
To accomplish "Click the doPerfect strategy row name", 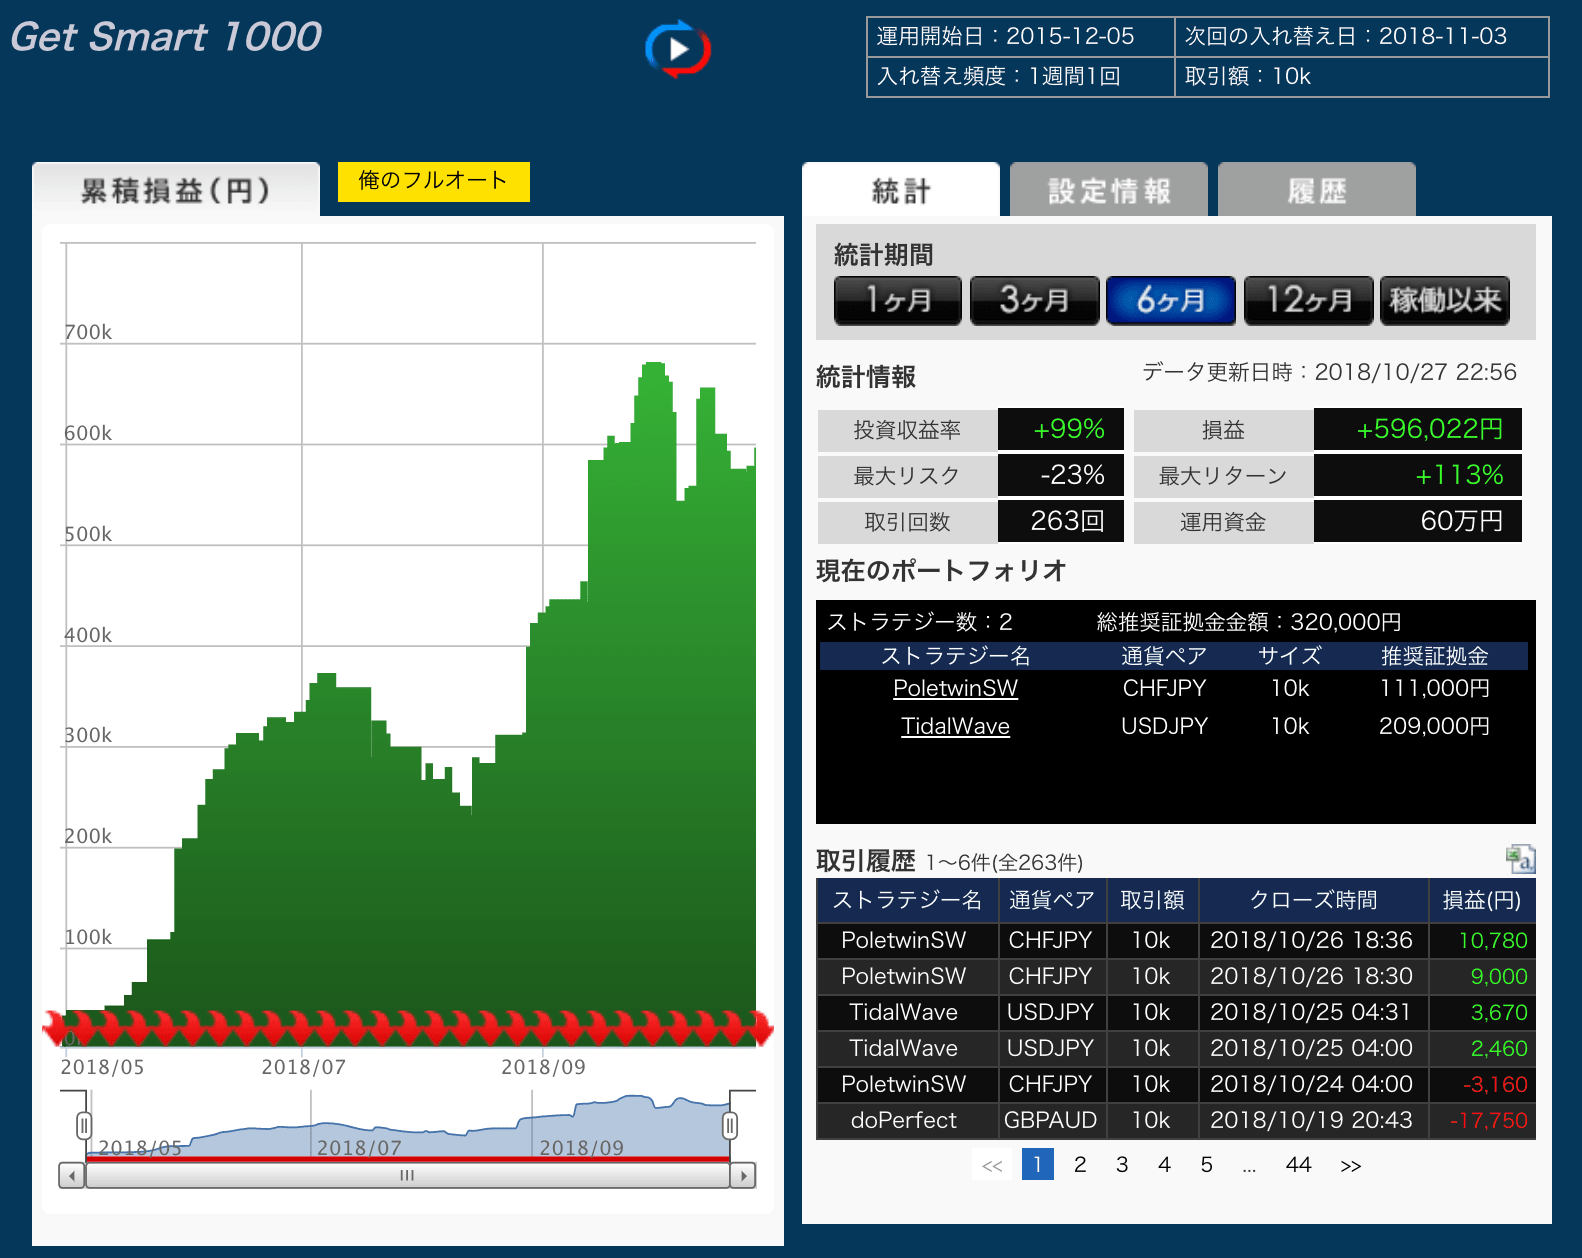I will point(903,1120).
